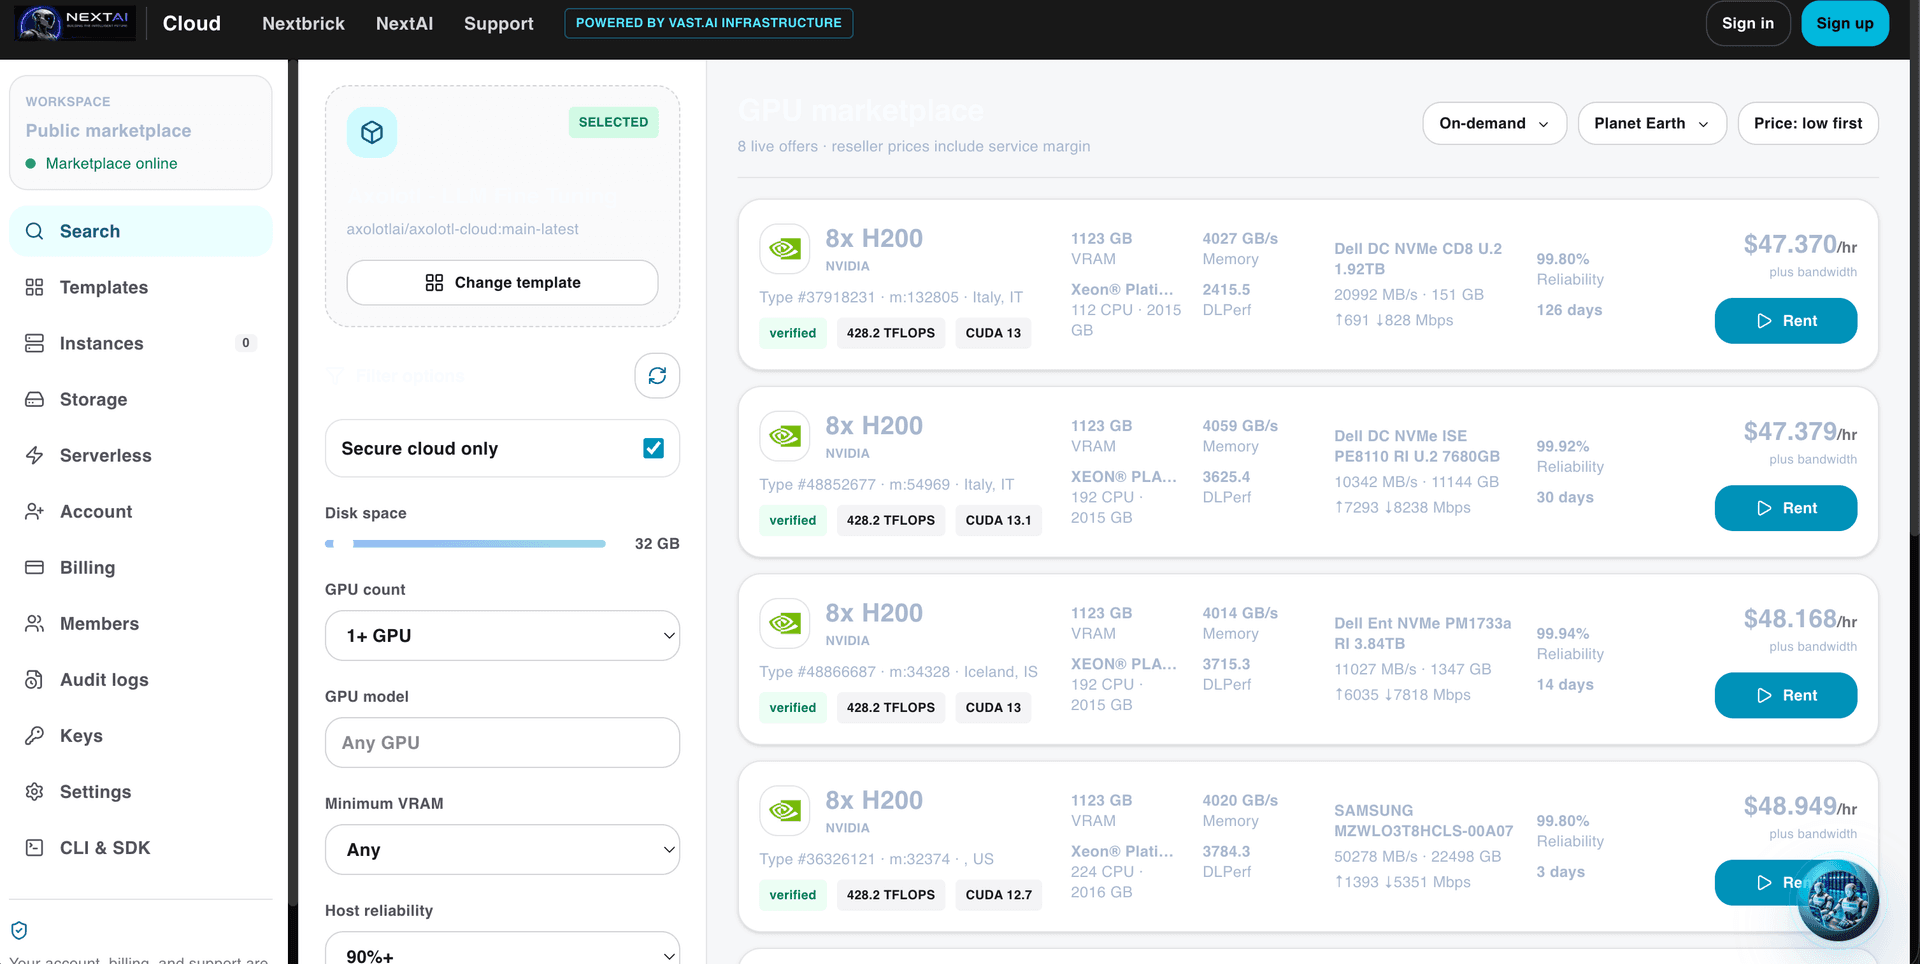Open the Cloud nav item
The width and height of the screenshot is (1920, 964).
192,23
